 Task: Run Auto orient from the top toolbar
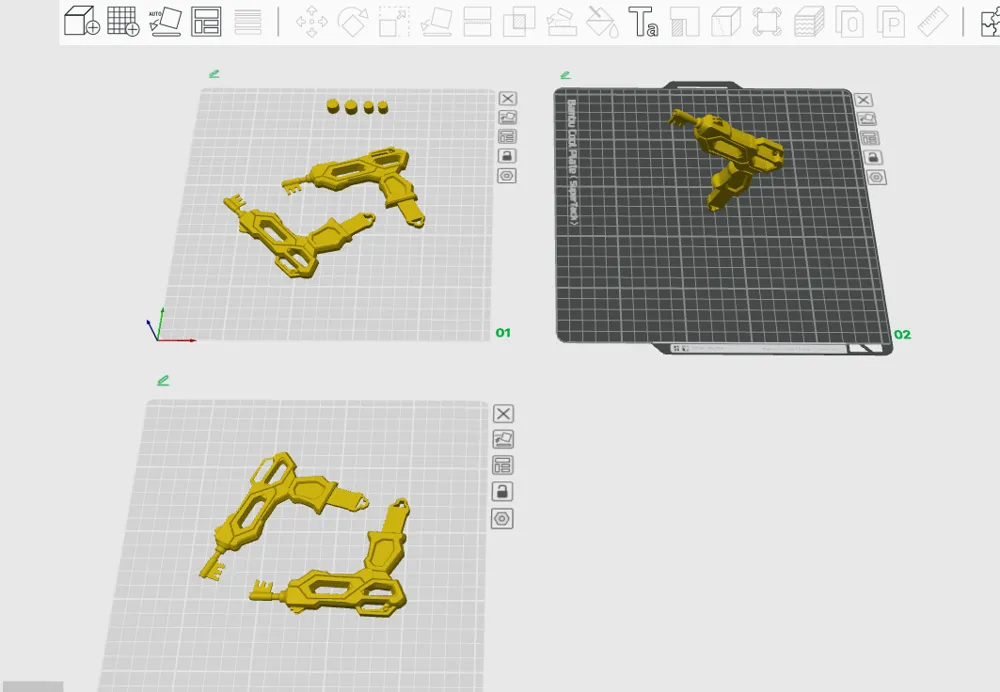(165, 21)
